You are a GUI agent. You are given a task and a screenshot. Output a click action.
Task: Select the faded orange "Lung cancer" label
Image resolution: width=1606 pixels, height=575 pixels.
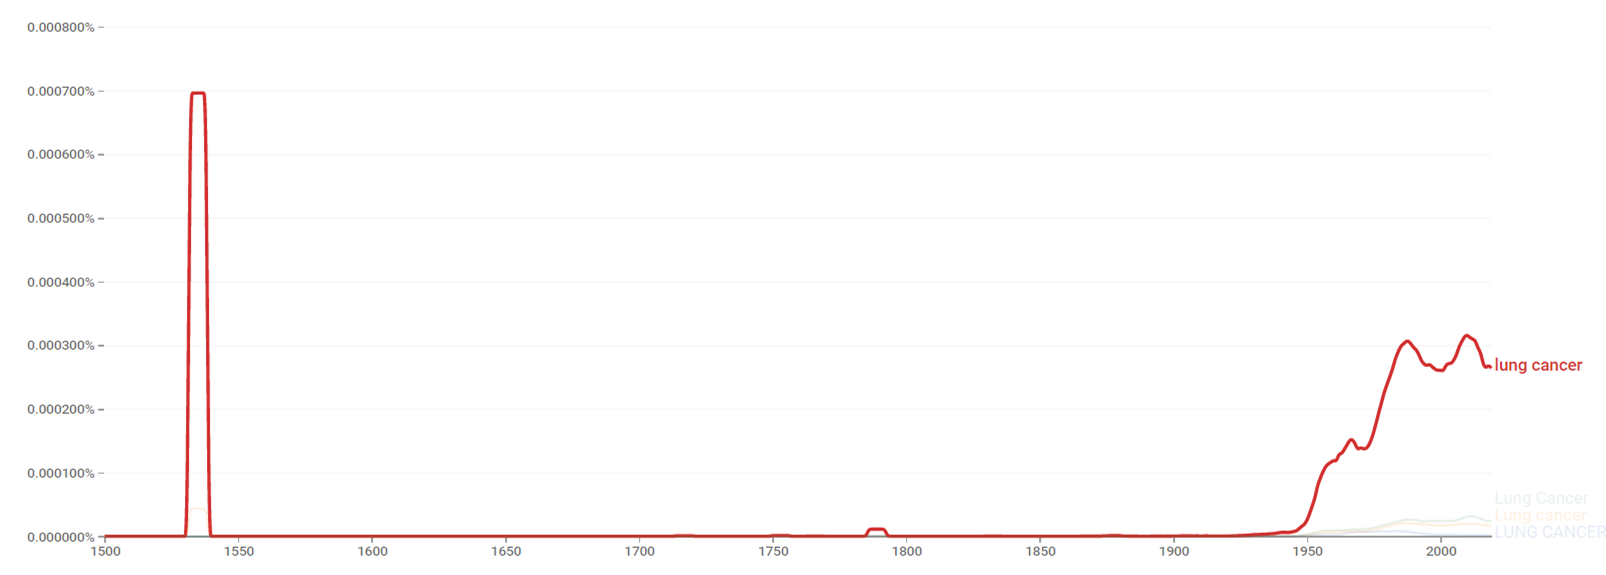[x=1540, y=515]
